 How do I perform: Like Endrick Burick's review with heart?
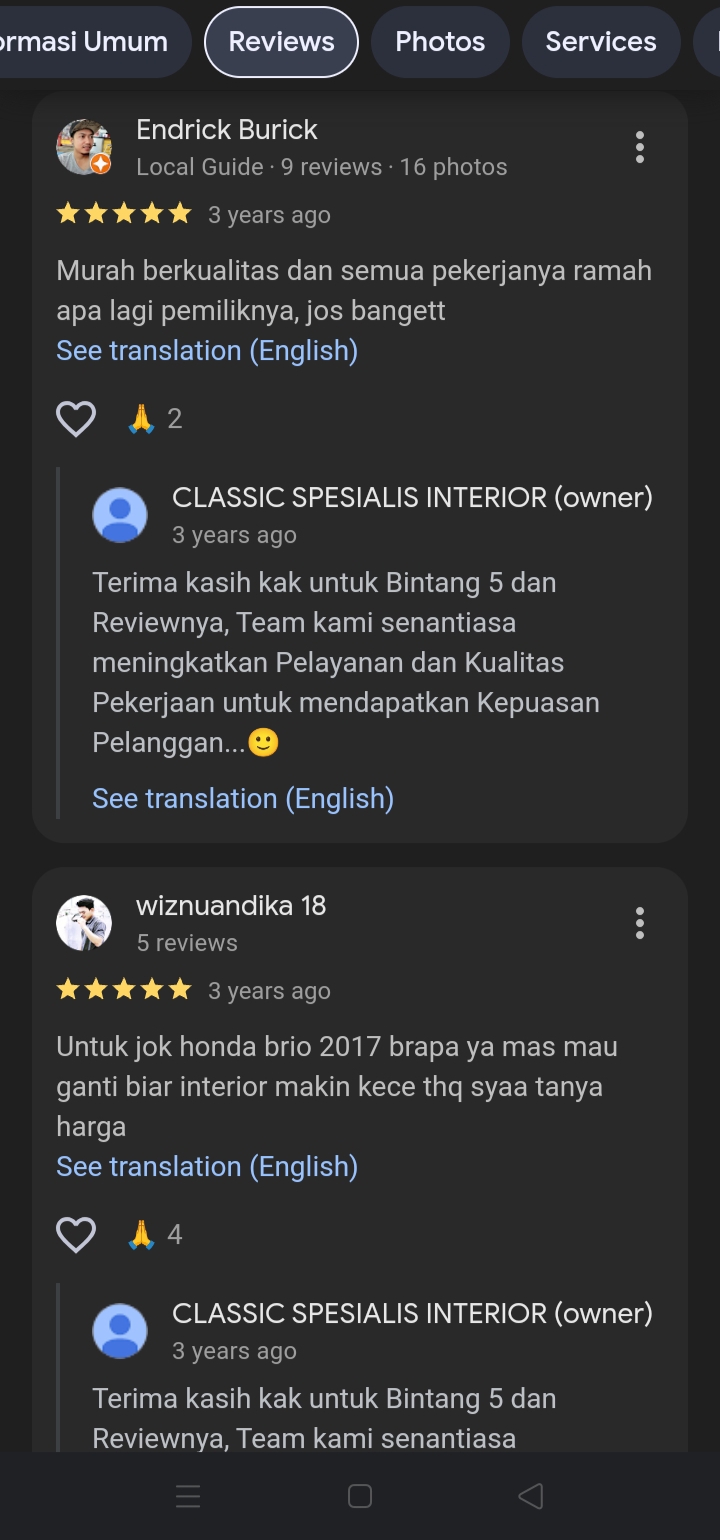(76, 419)
